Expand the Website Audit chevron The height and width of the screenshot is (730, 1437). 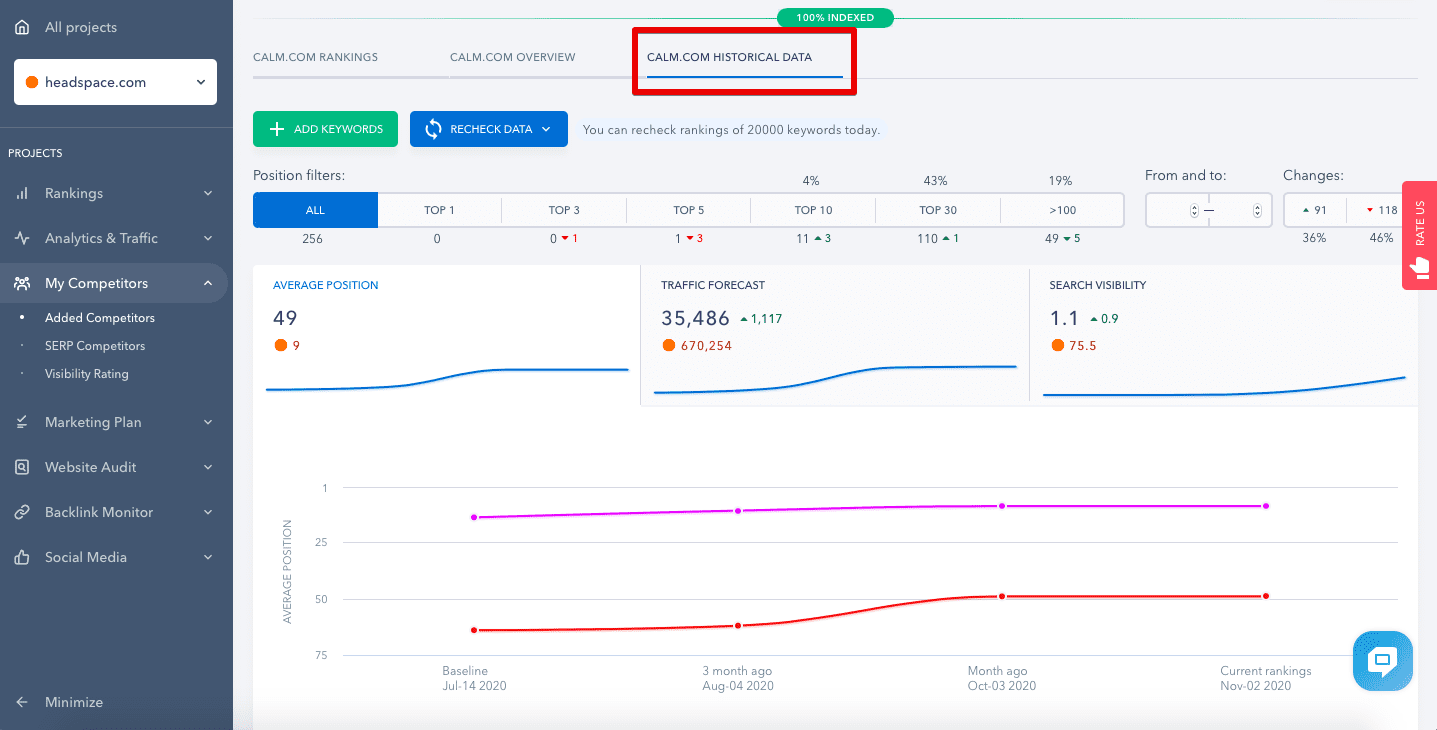tap(208, 467)
